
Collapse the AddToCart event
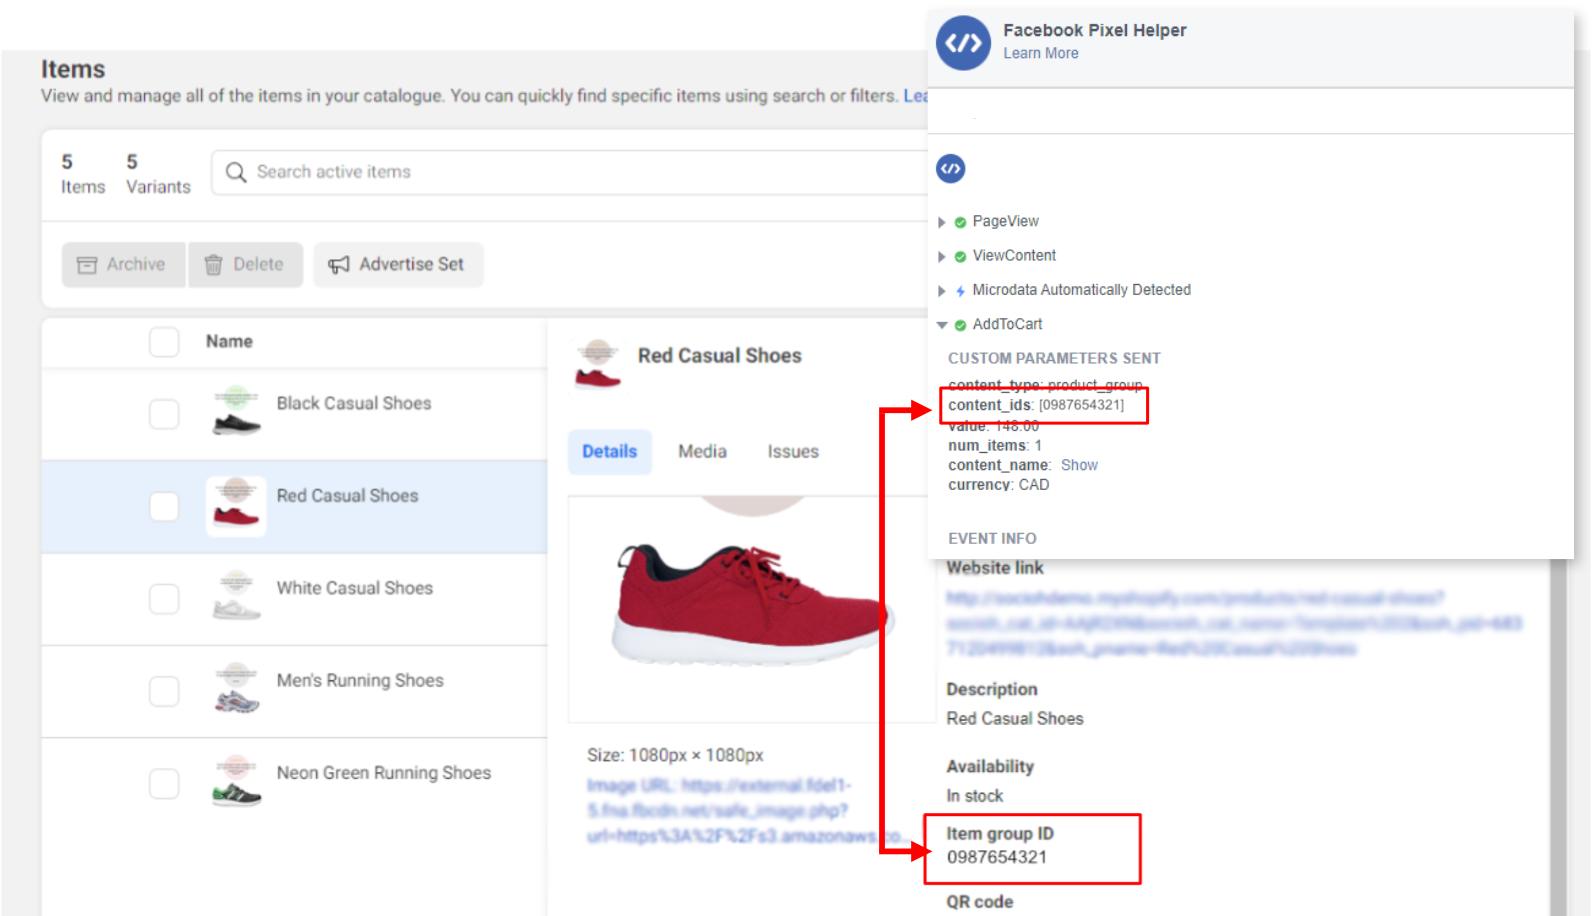pyautogui.click(x=942, y=325)
